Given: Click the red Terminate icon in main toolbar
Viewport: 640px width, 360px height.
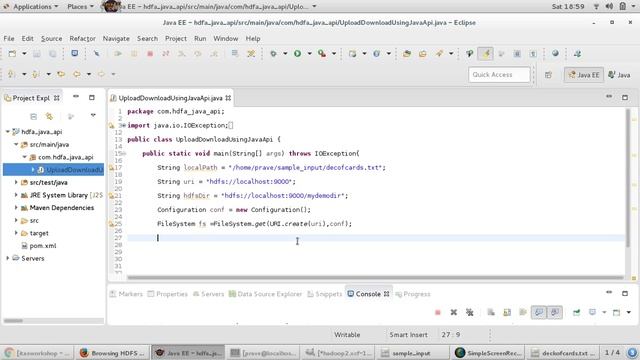Looking at the screenshot, I should point(150,53).
